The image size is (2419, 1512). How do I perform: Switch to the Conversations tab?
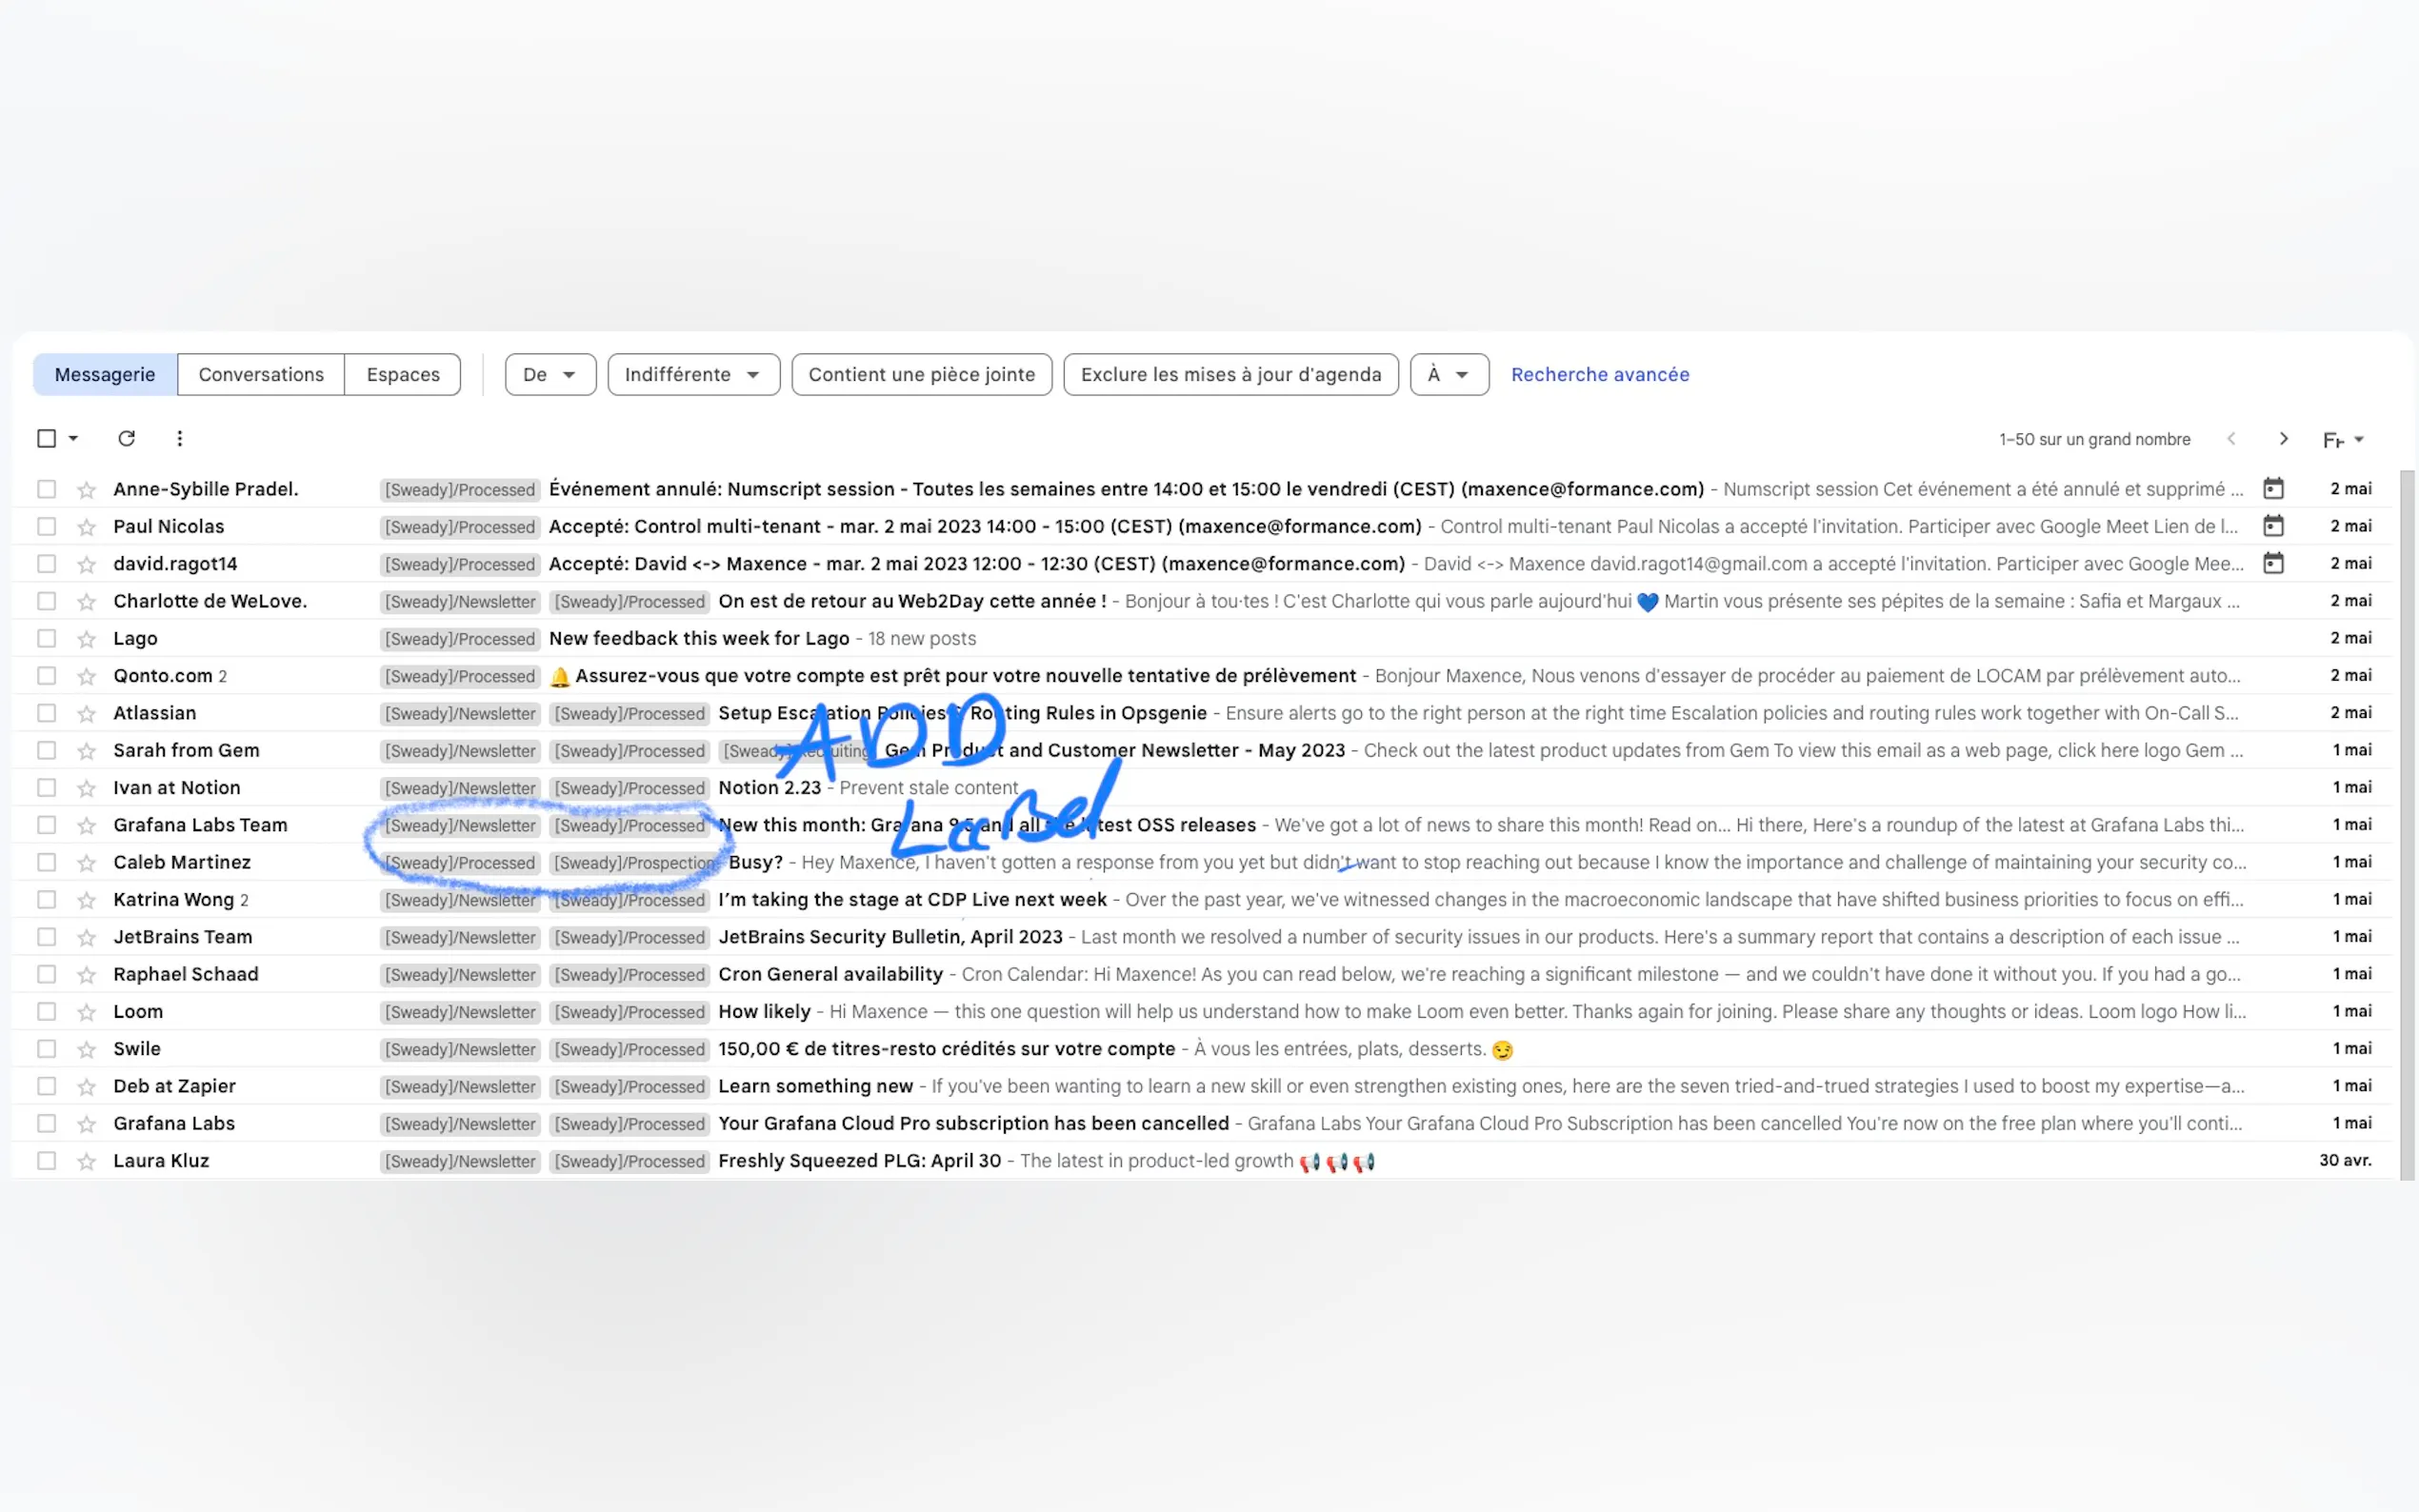tap(261, 374)
